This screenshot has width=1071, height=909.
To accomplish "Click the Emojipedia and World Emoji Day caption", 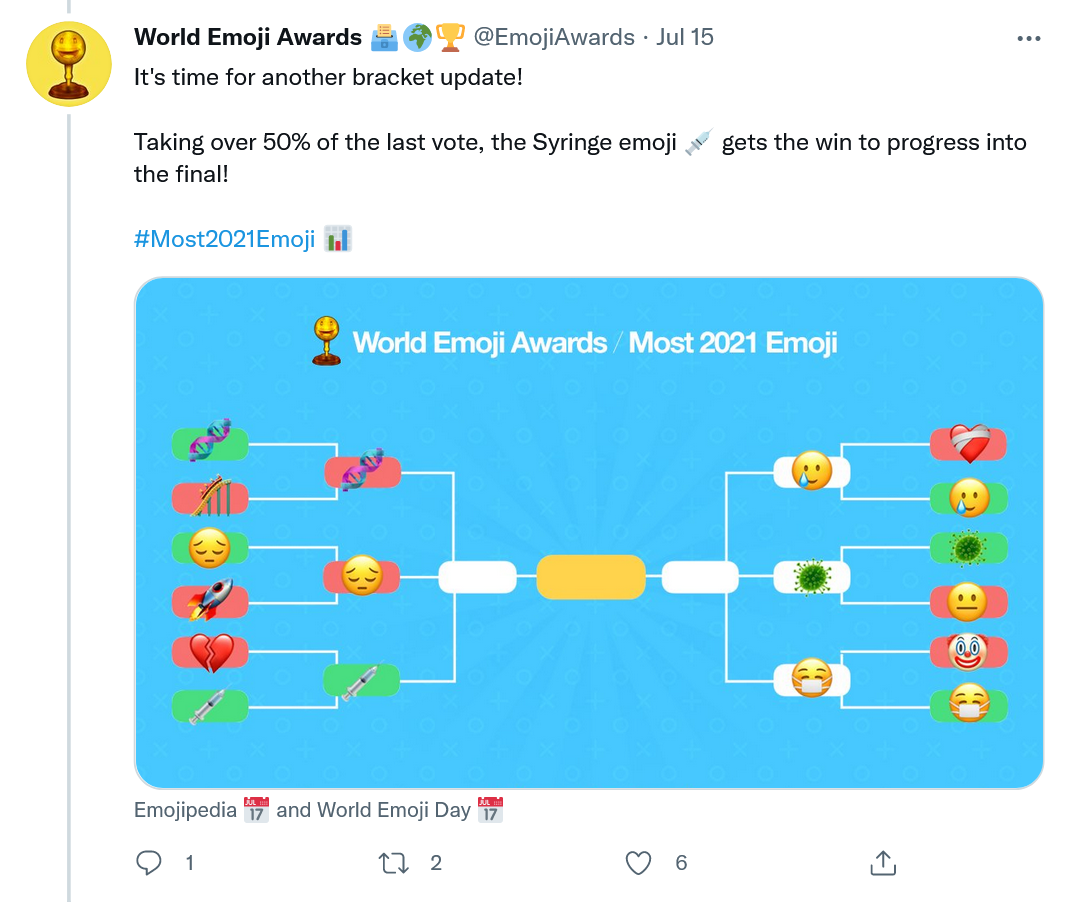I will (x=318, y=810).
